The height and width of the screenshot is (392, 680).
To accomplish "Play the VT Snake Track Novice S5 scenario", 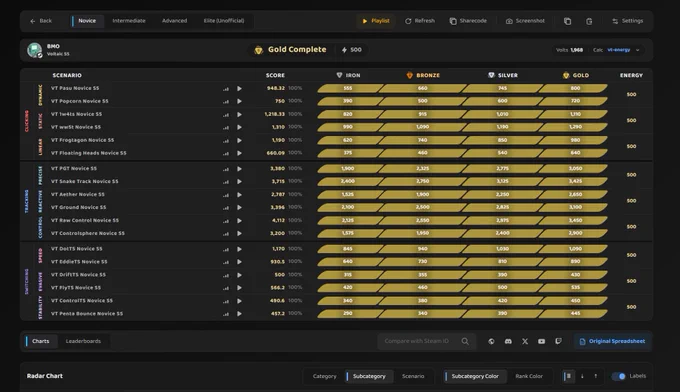I will 239,182.
